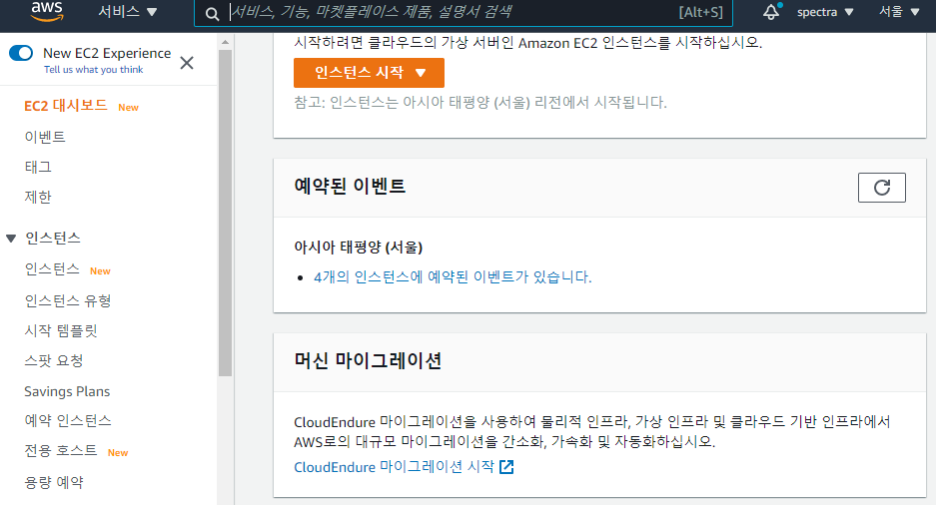Viewport: 936px width, 505px height.
Task: Open the 서울 region dropdown
Action: click(898, 12)
